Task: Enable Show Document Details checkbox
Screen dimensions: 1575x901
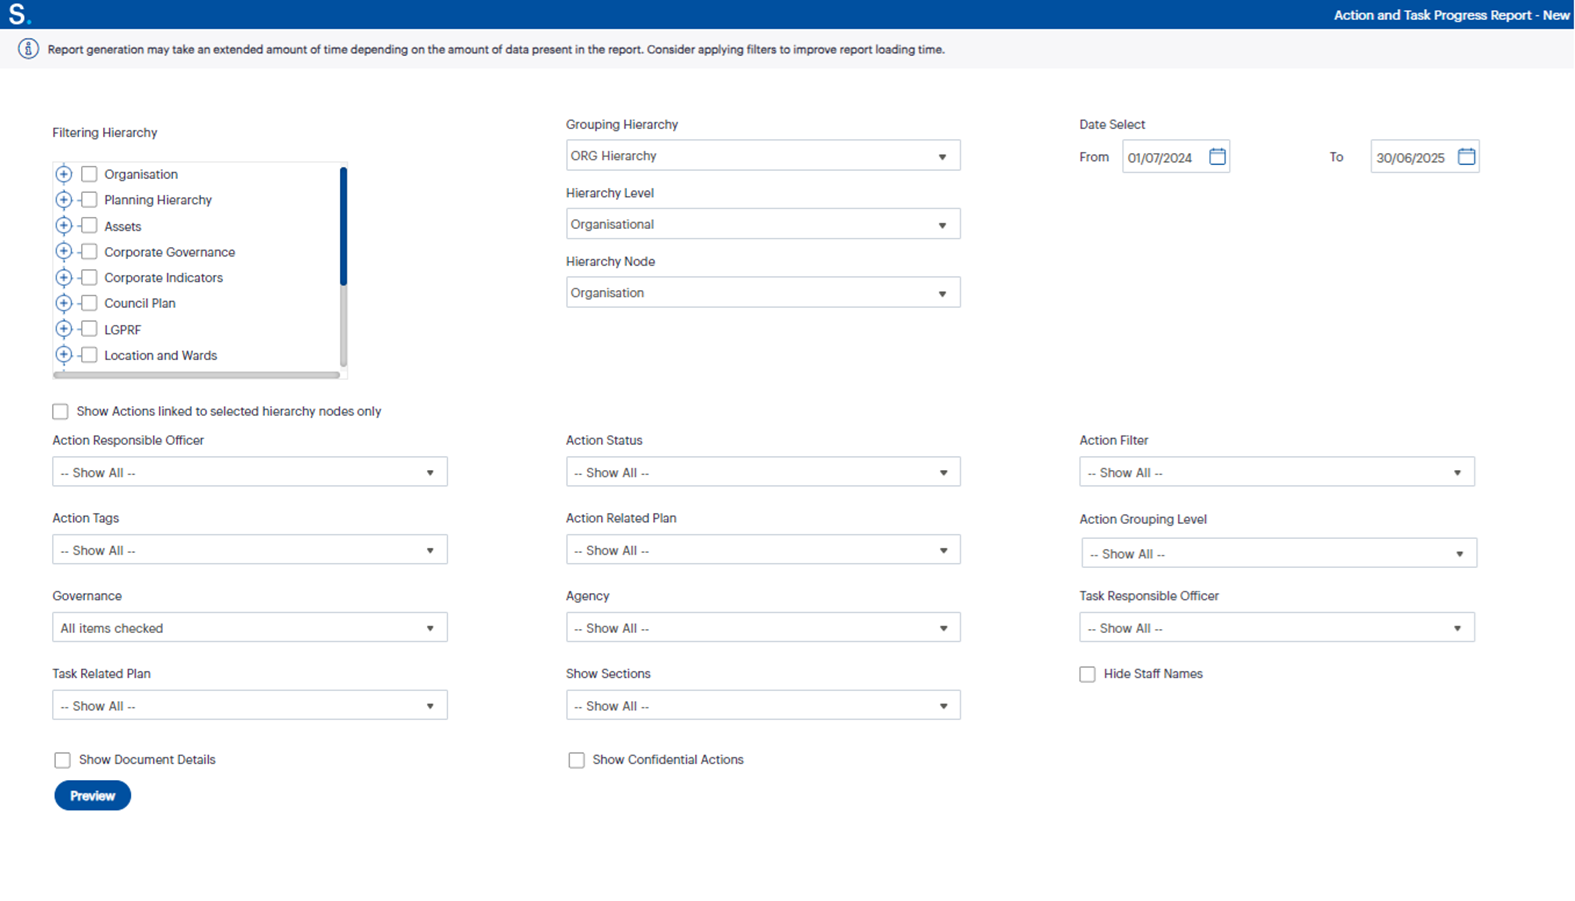Action: [x=63, y=760]
